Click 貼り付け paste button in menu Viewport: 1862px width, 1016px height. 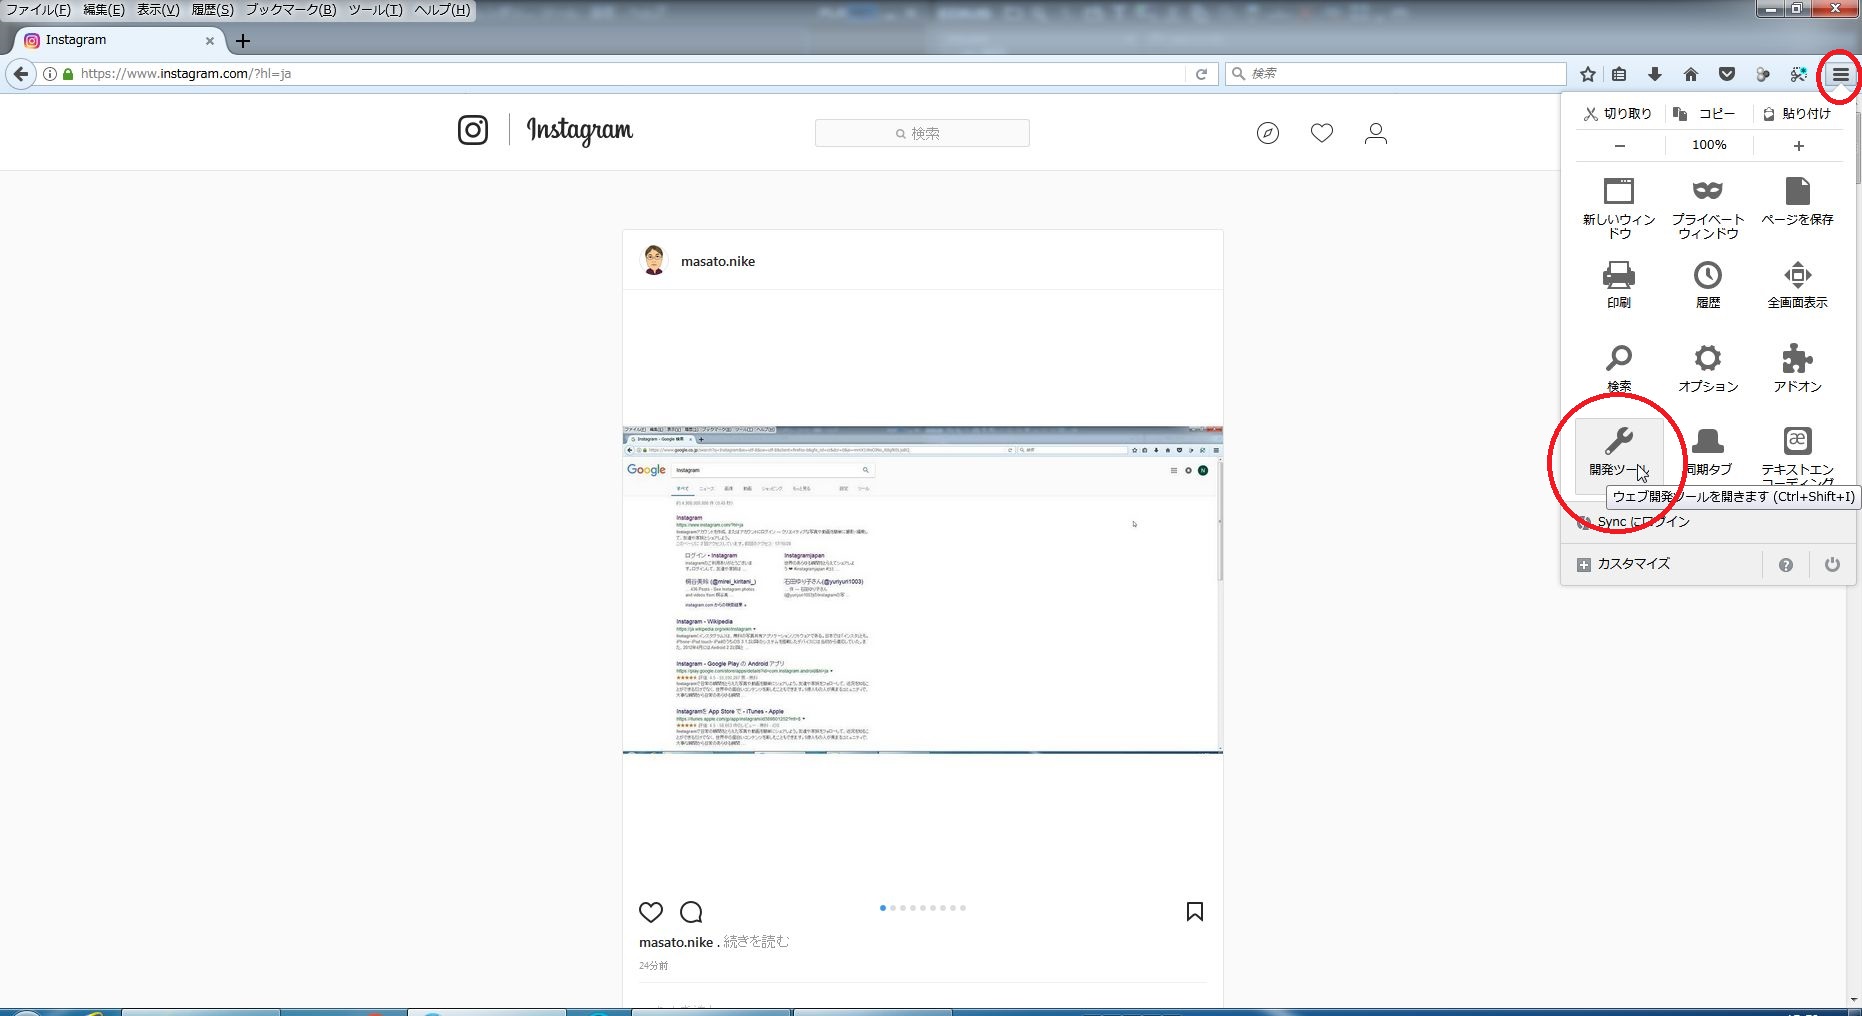tap(1797, 113)
